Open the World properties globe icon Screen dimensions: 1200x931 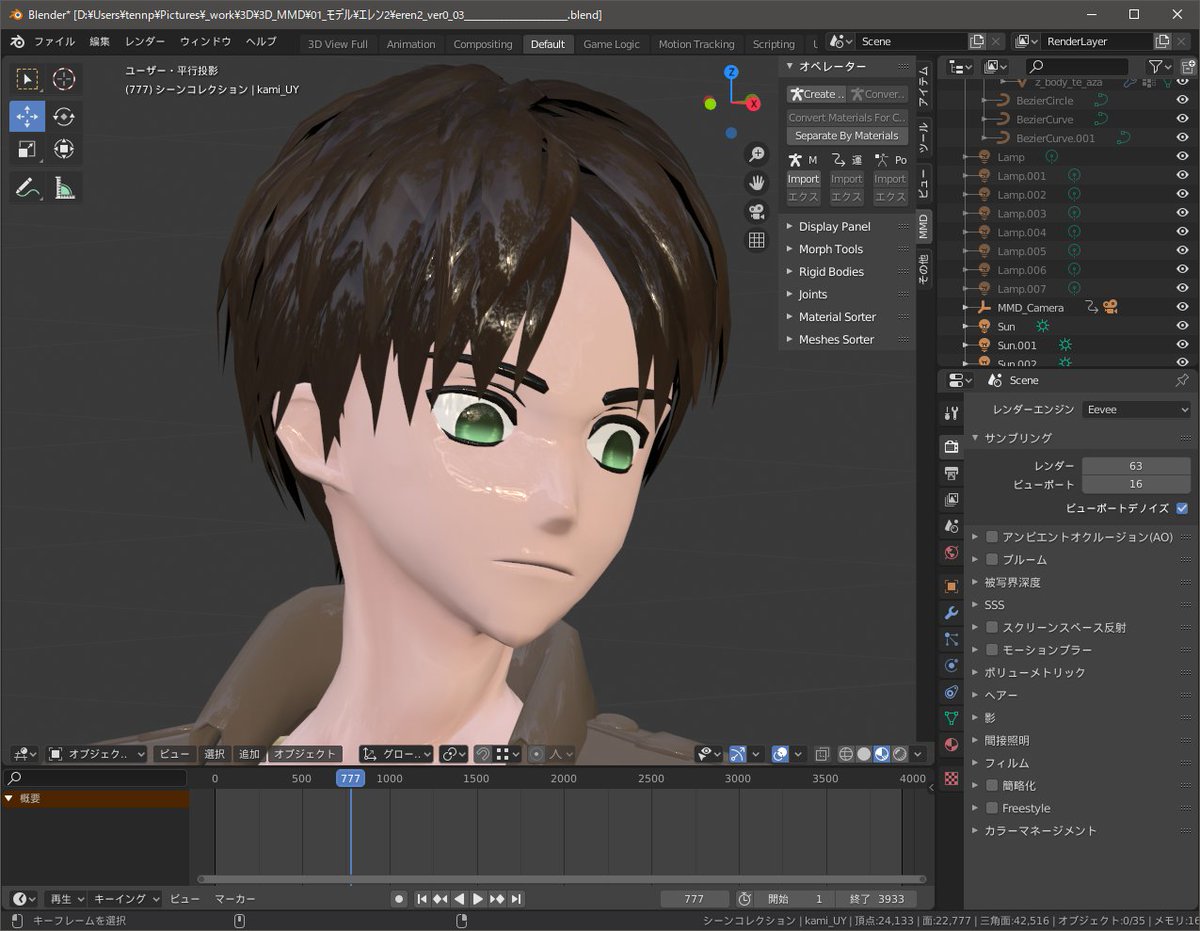[951, 552]
